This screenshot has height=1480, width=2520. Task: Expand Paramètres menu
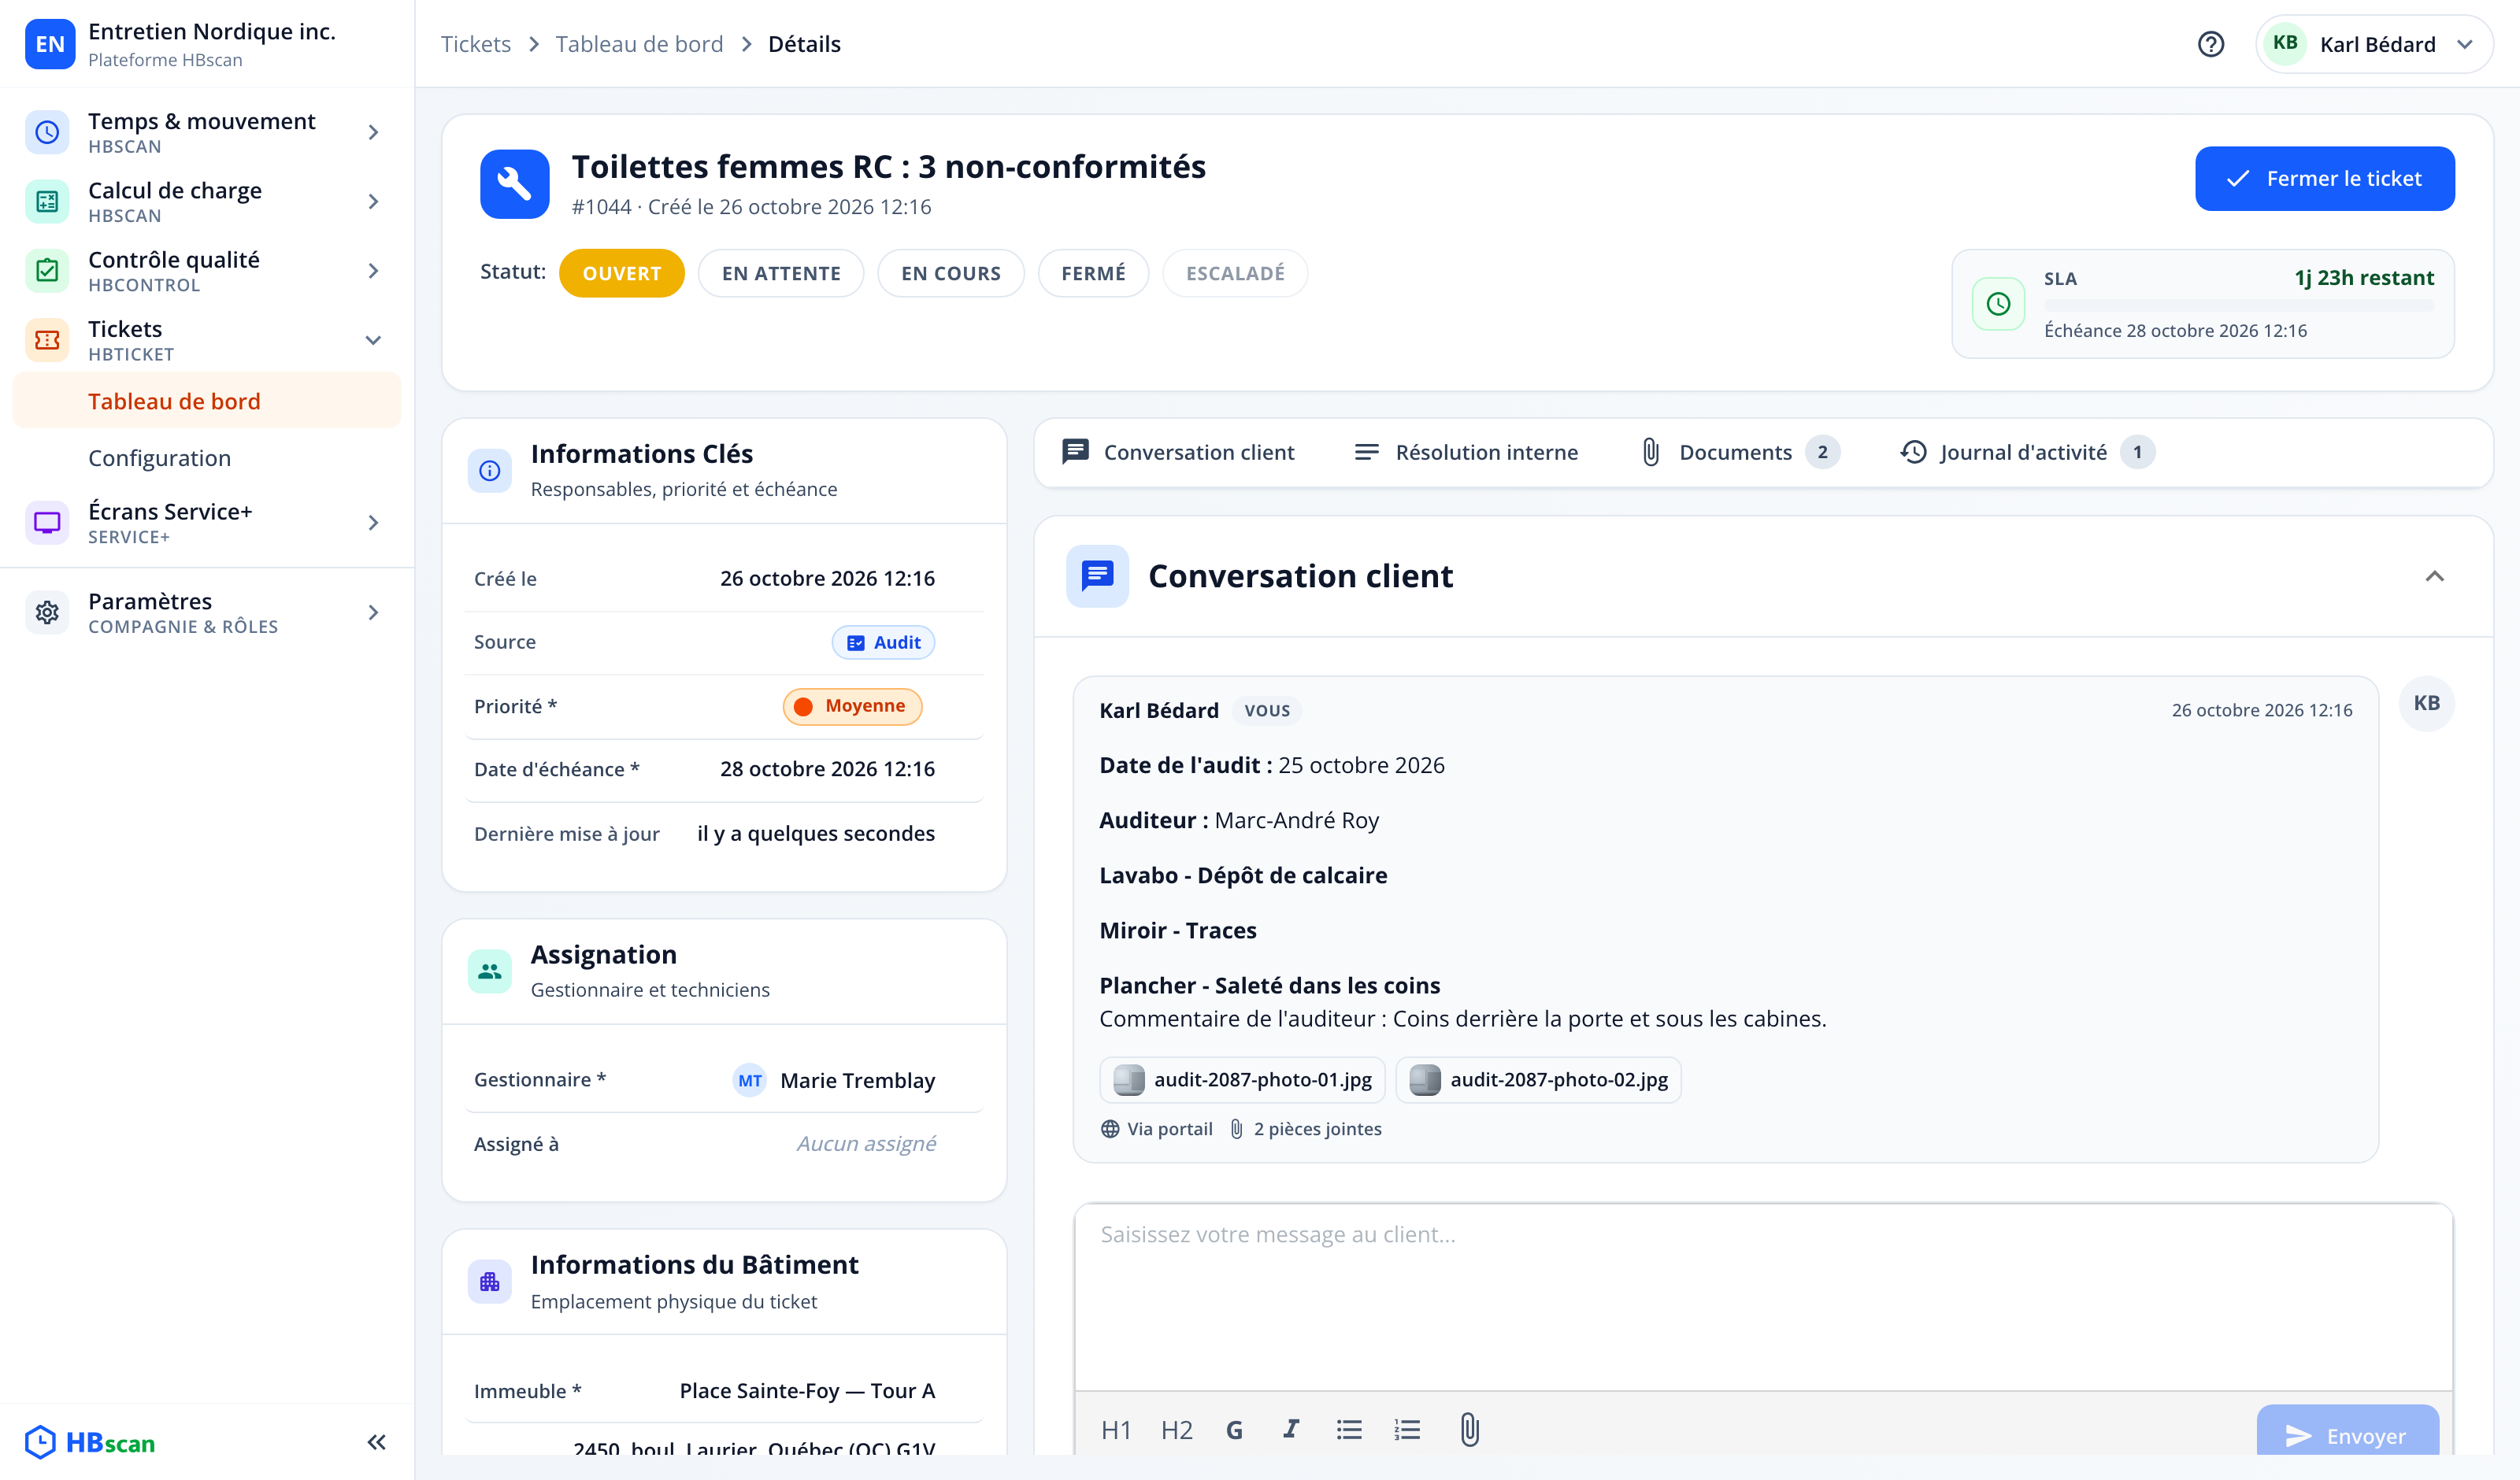207,612
